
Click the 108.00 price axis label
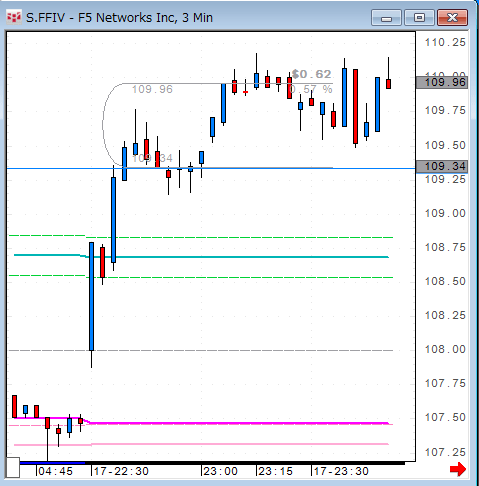point(445,349)
